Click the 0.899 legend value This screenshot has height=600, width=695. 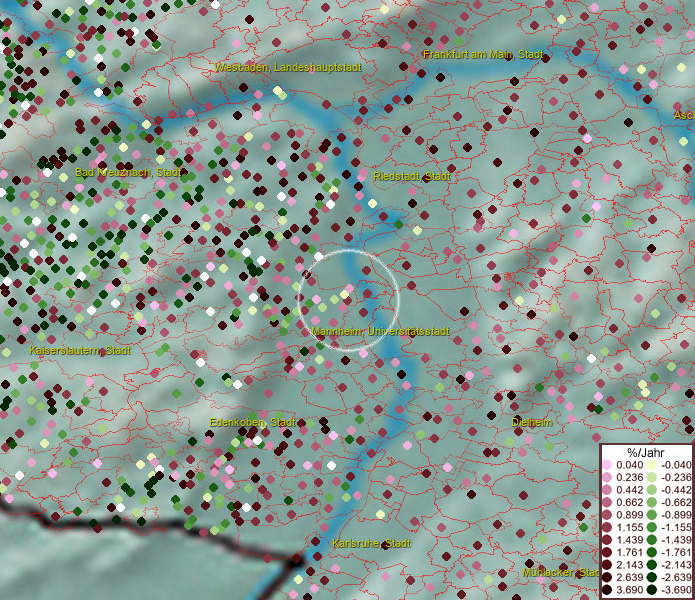tap(629, 515)
